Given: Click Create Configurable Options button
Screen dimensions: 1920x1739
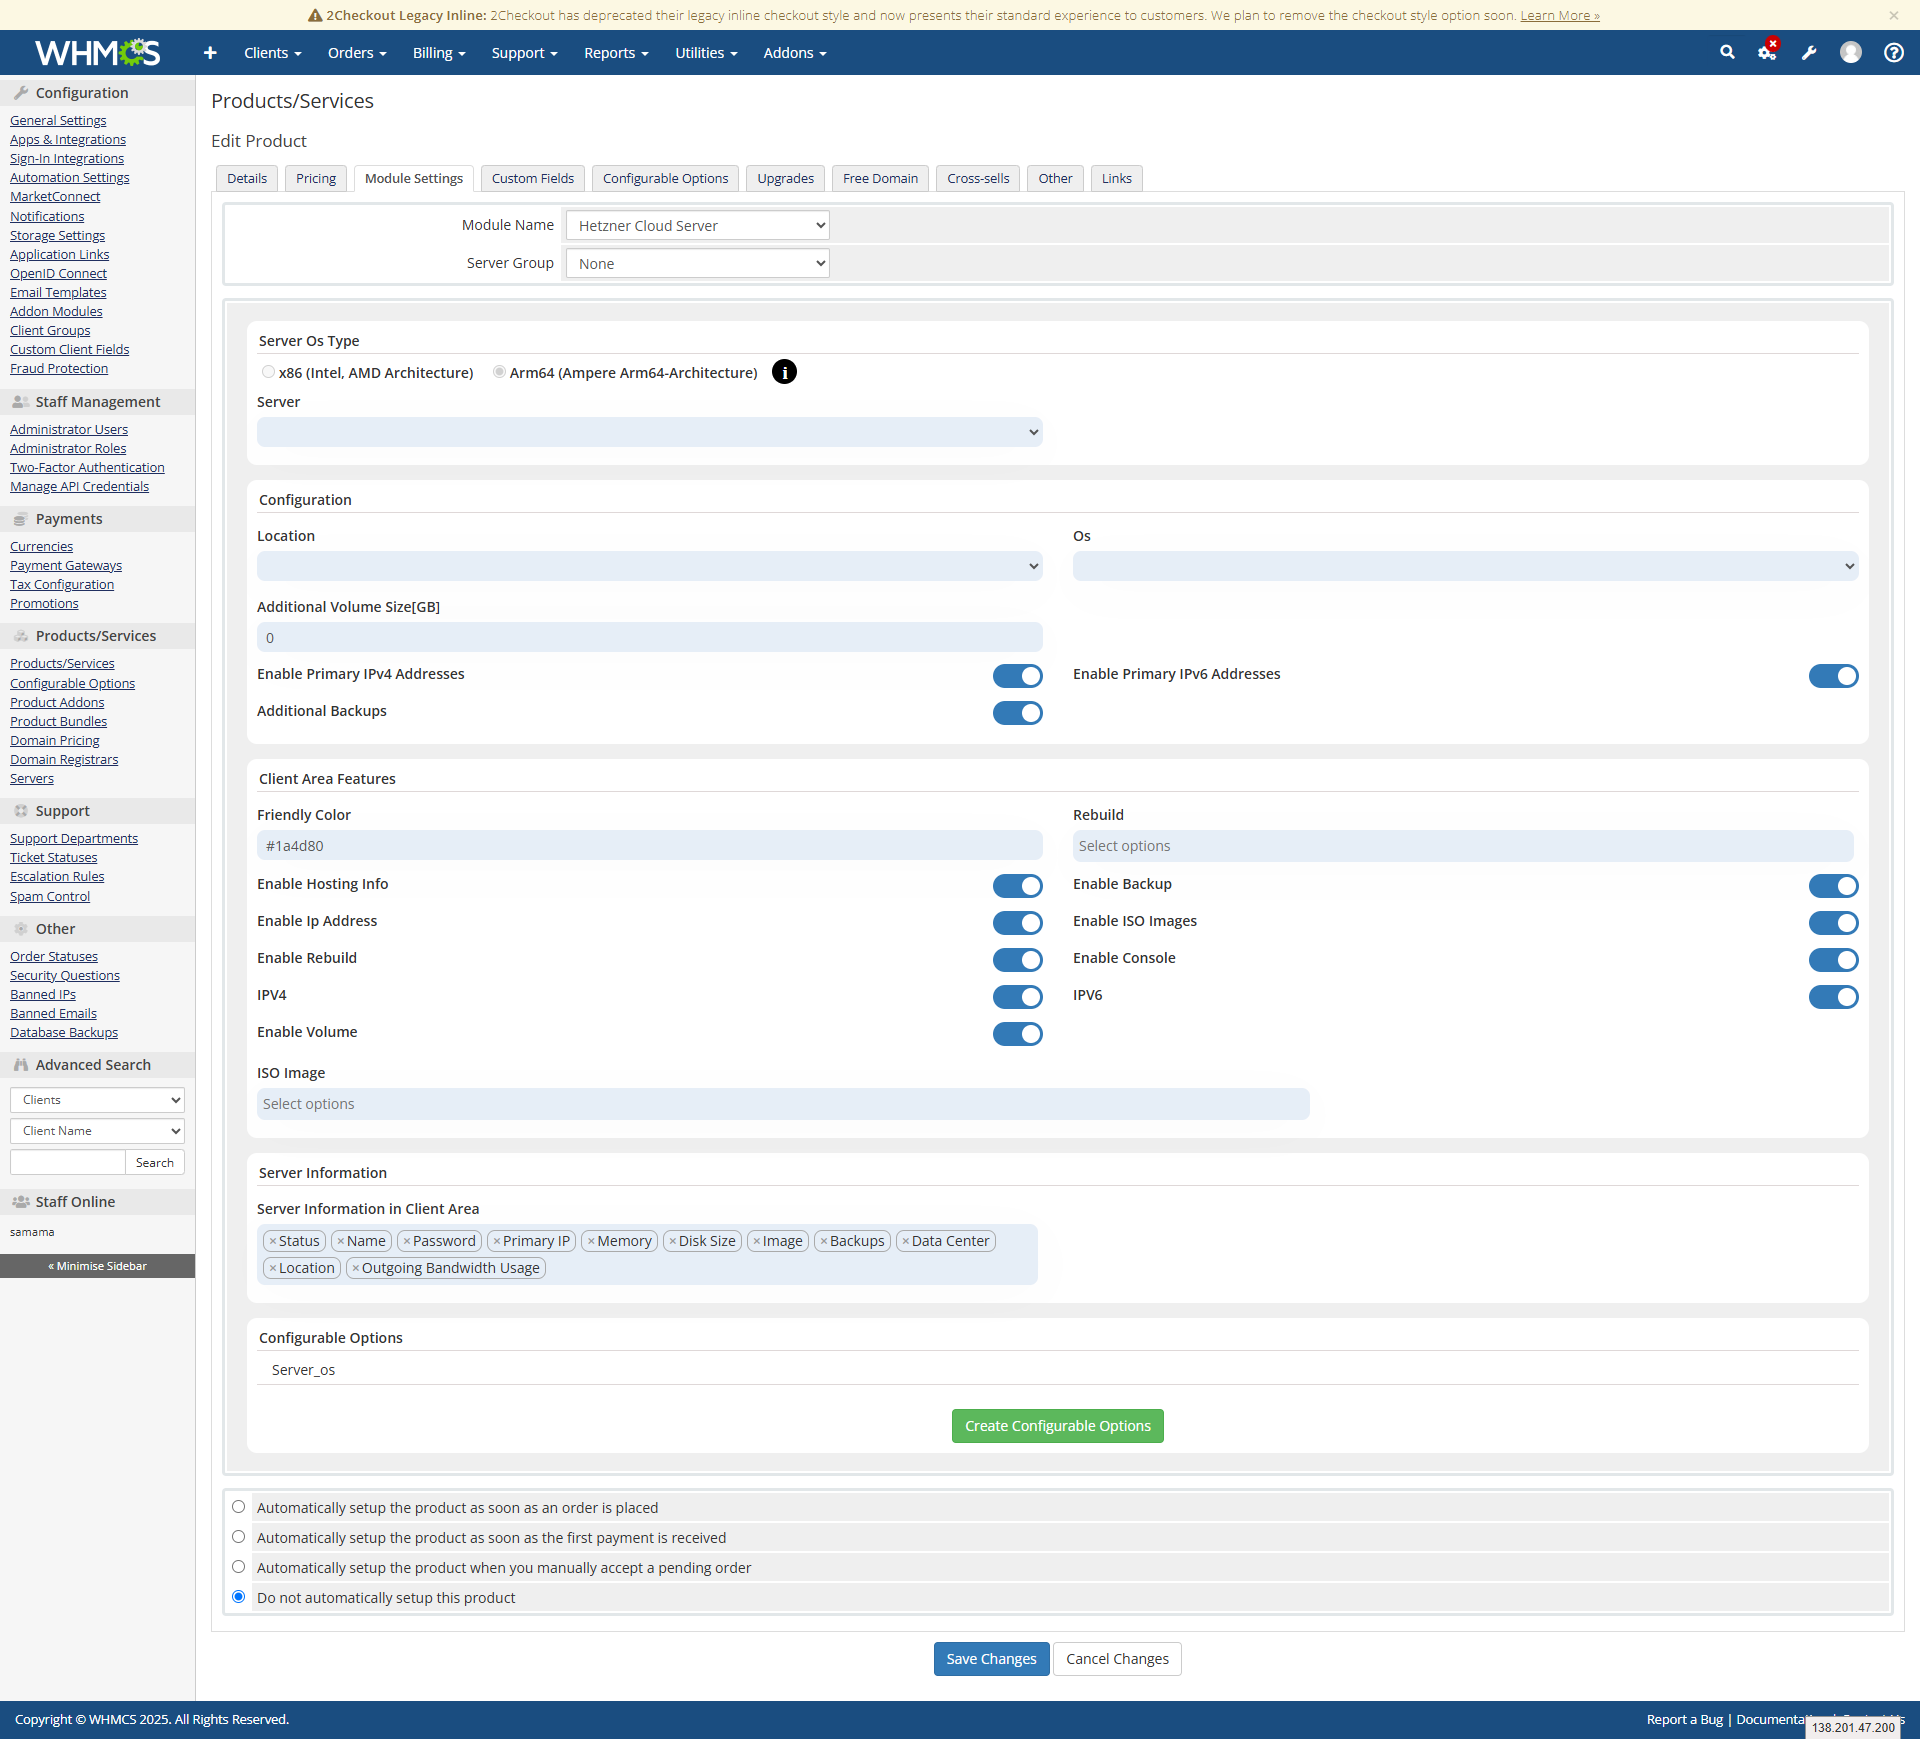Looking at the screenshot, I should tap(1057, 1425).
